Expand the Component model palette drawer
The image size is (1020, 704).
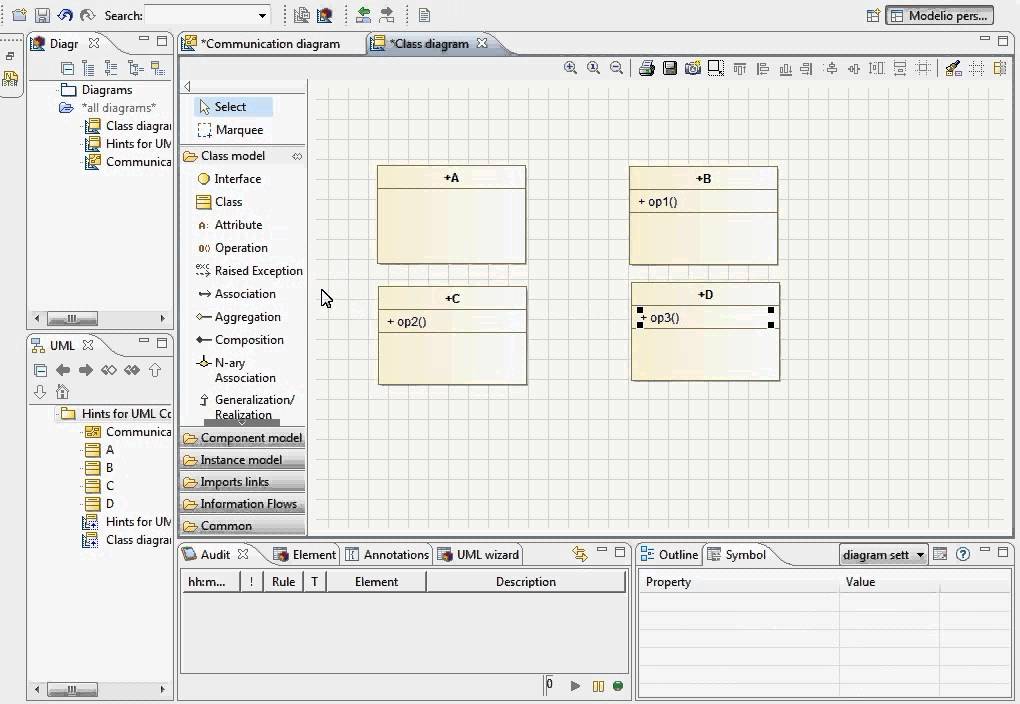(x=242, y=438)
